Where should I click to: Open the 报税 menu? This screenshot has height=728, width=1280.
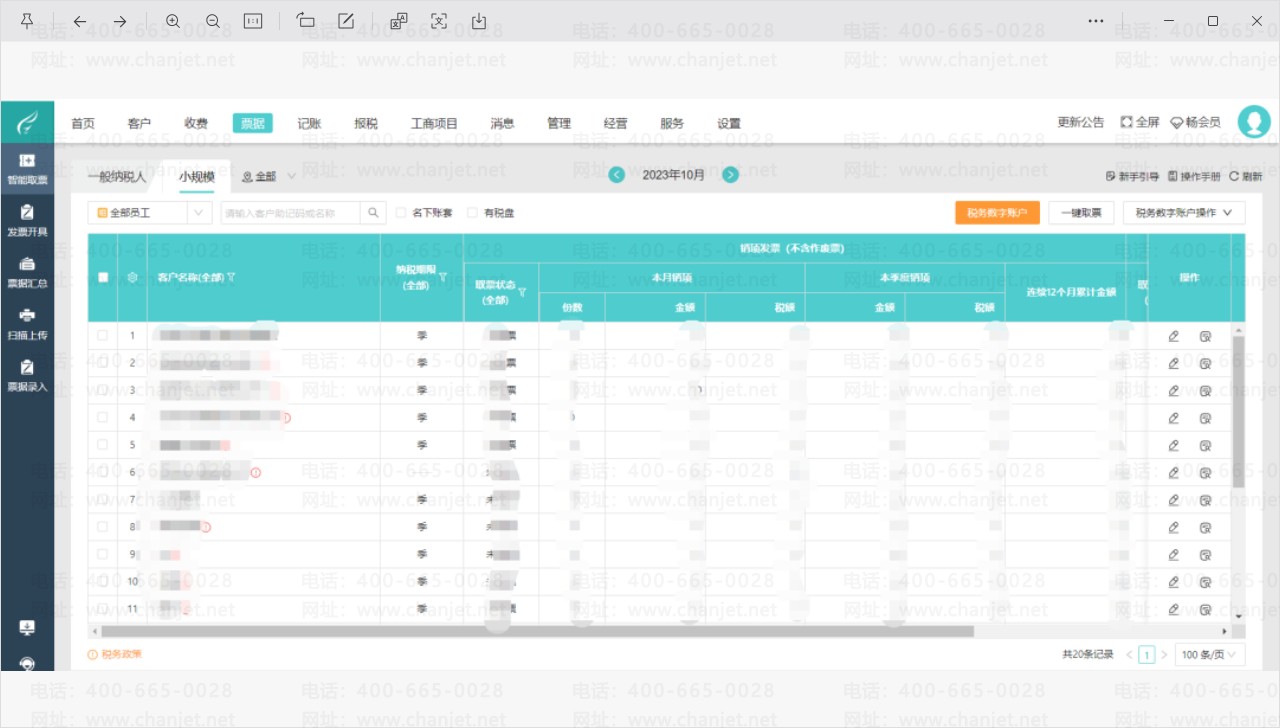(x=366, y=124)
